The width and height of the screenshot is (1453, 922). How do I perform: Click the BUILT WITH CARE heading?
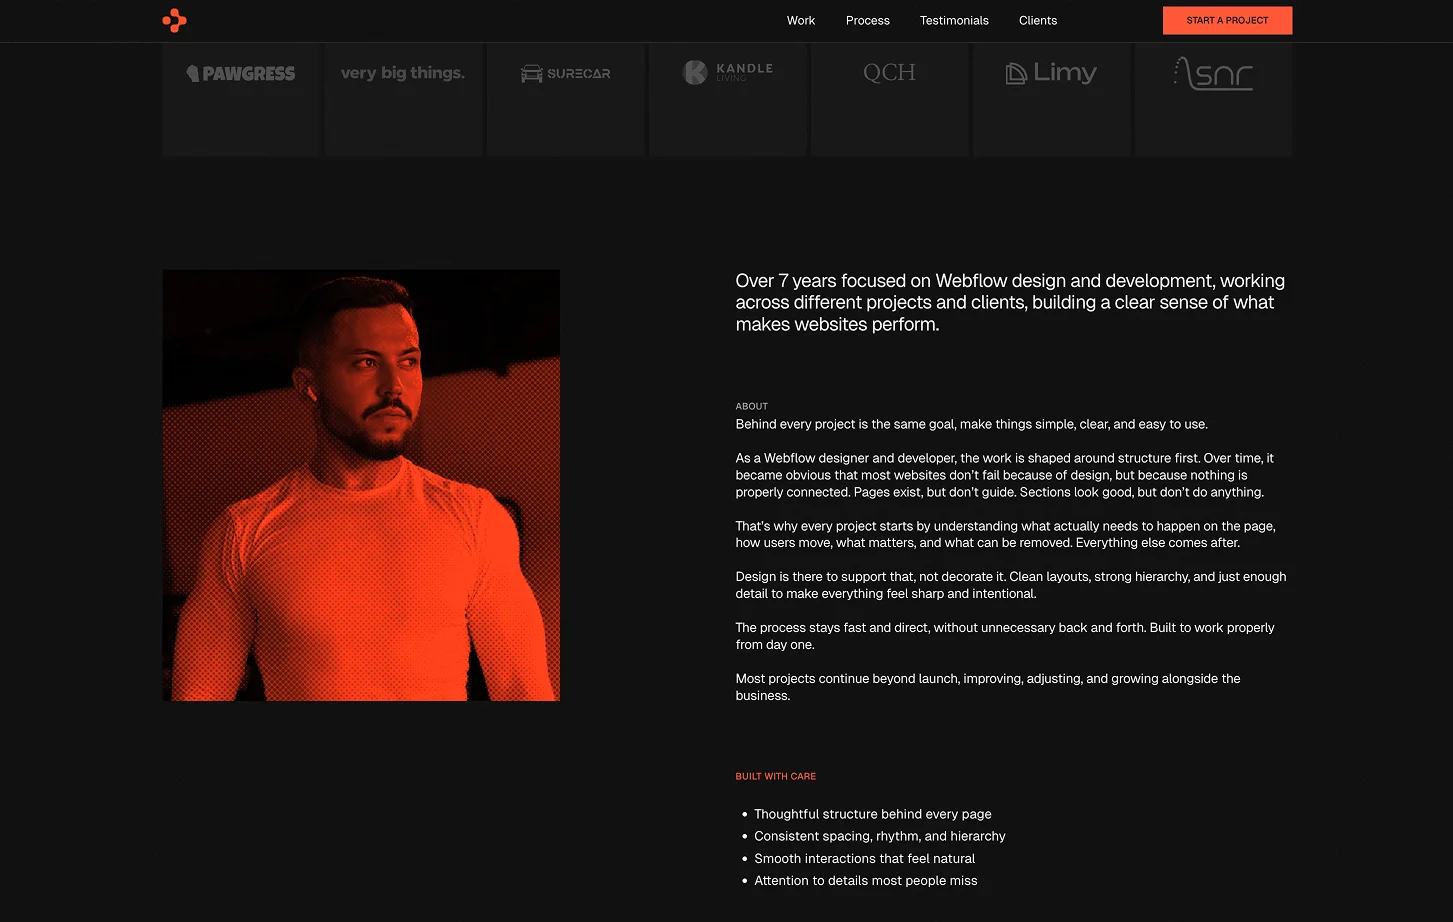(776, 776)
